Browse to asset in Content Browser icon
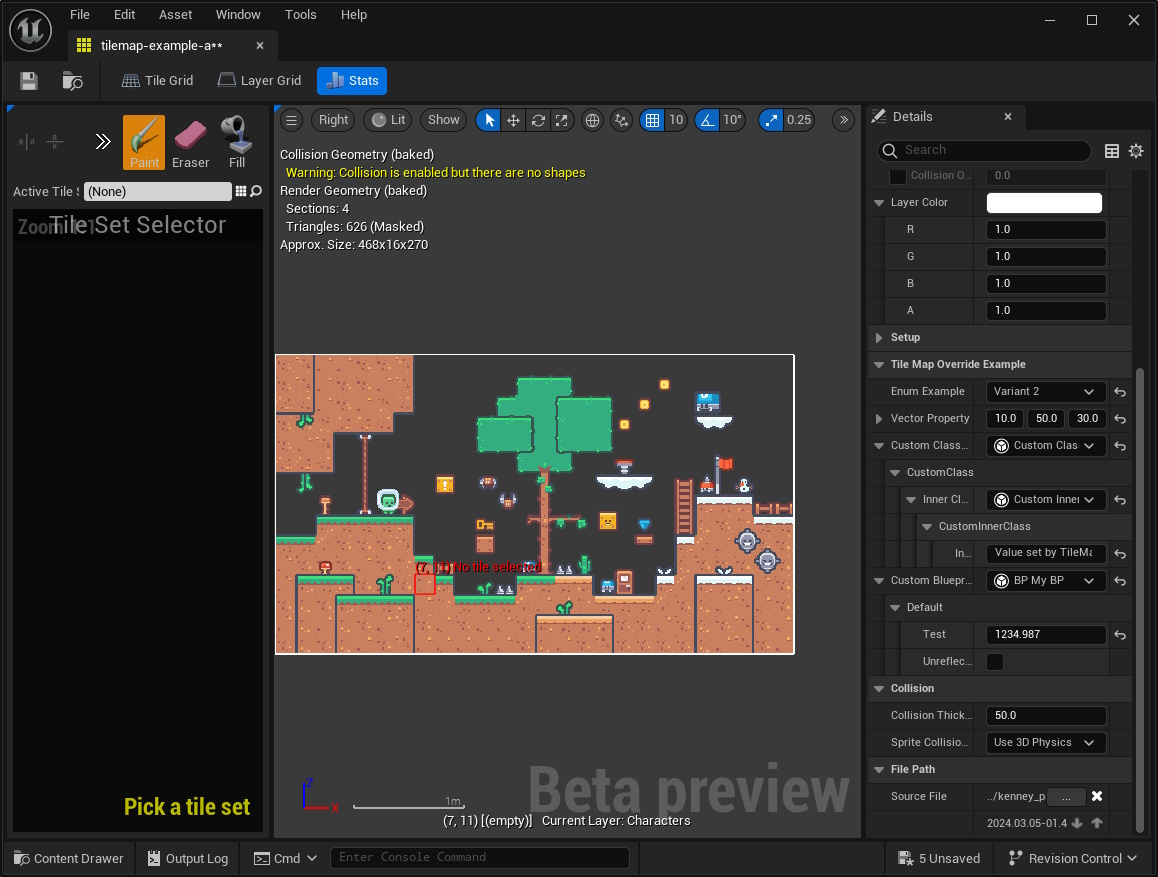Image resolution: width=1158 pixels, height=877 pixels. [72, 80]
